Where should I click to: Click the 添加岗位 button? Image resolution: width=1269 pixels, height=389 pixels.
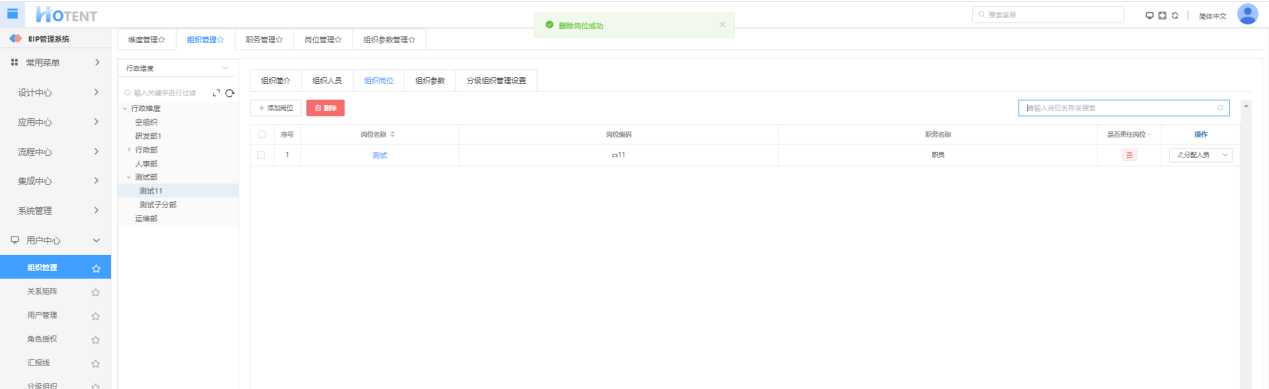(276, 107)
